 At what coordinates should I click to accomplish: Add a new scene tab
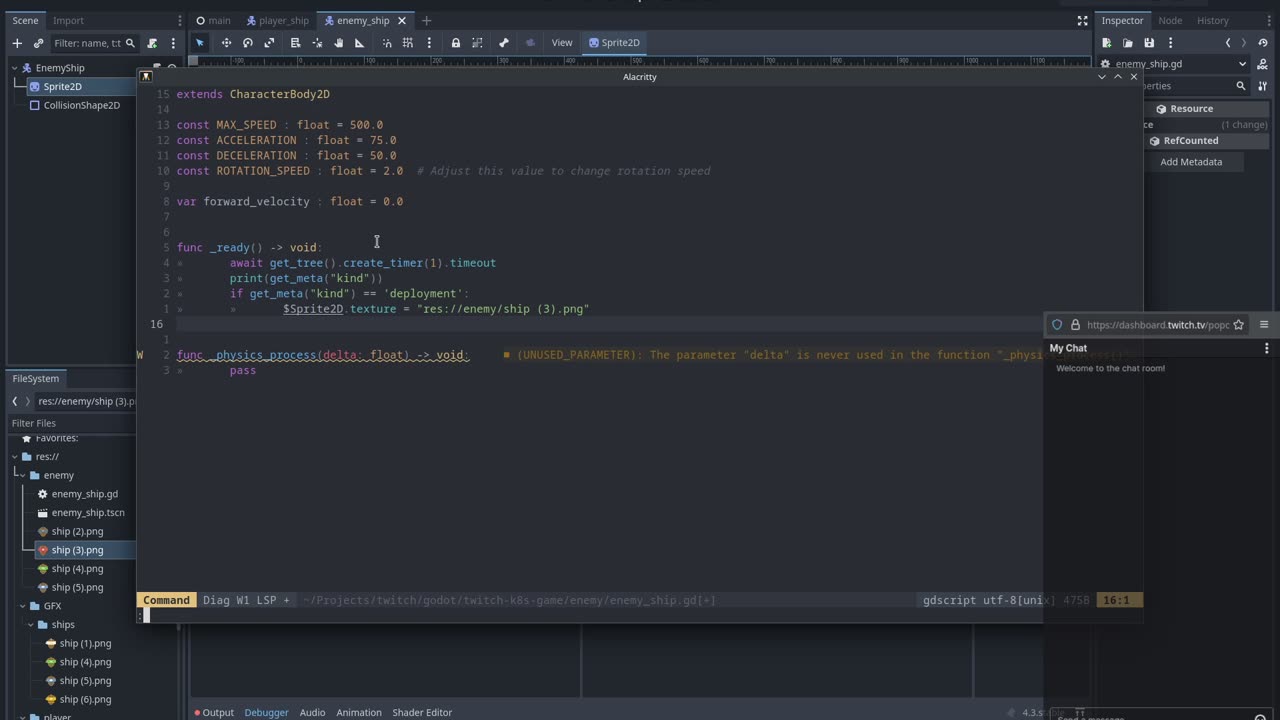coord(426,20)
